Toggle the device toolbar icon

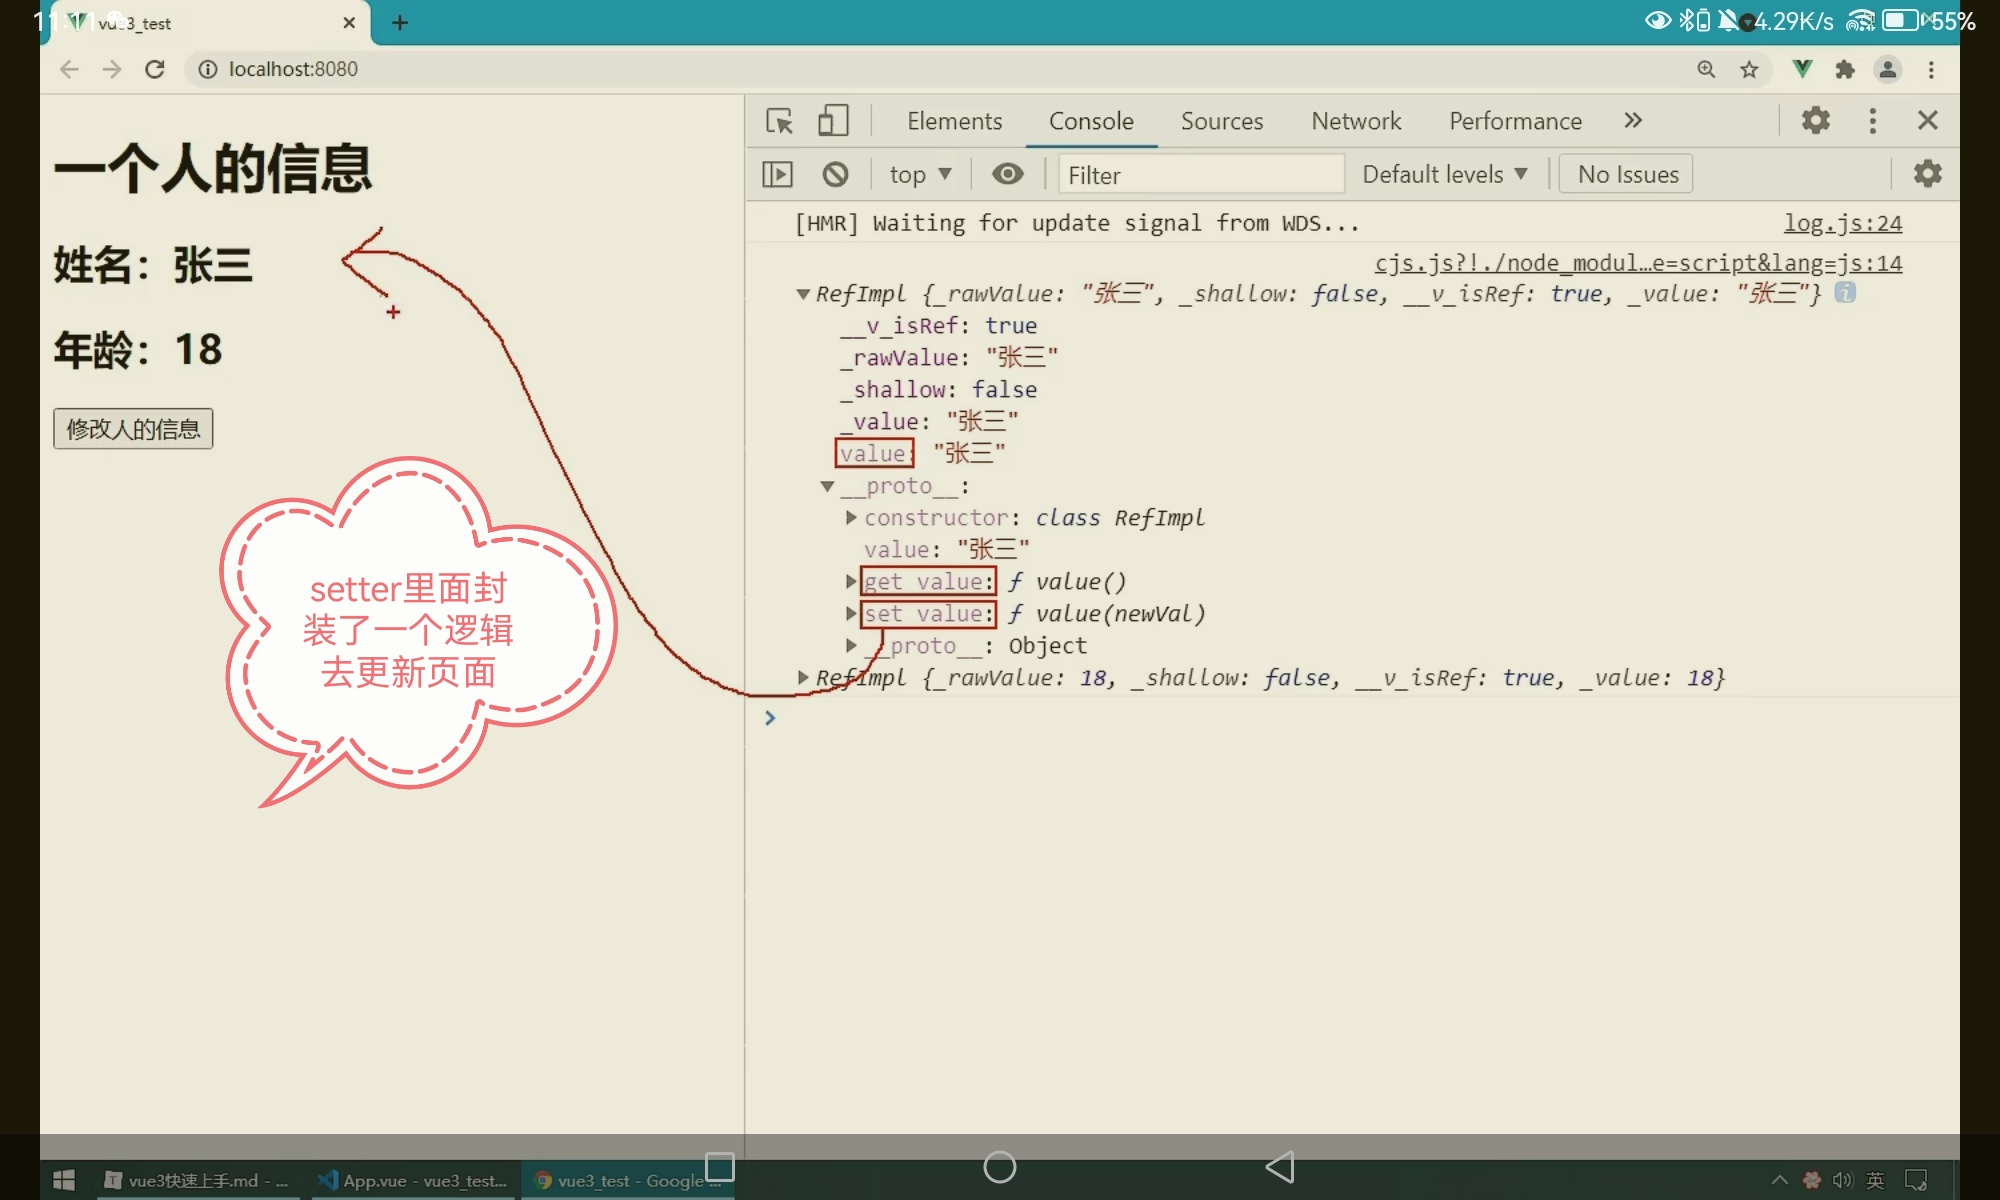pos(833,121)
